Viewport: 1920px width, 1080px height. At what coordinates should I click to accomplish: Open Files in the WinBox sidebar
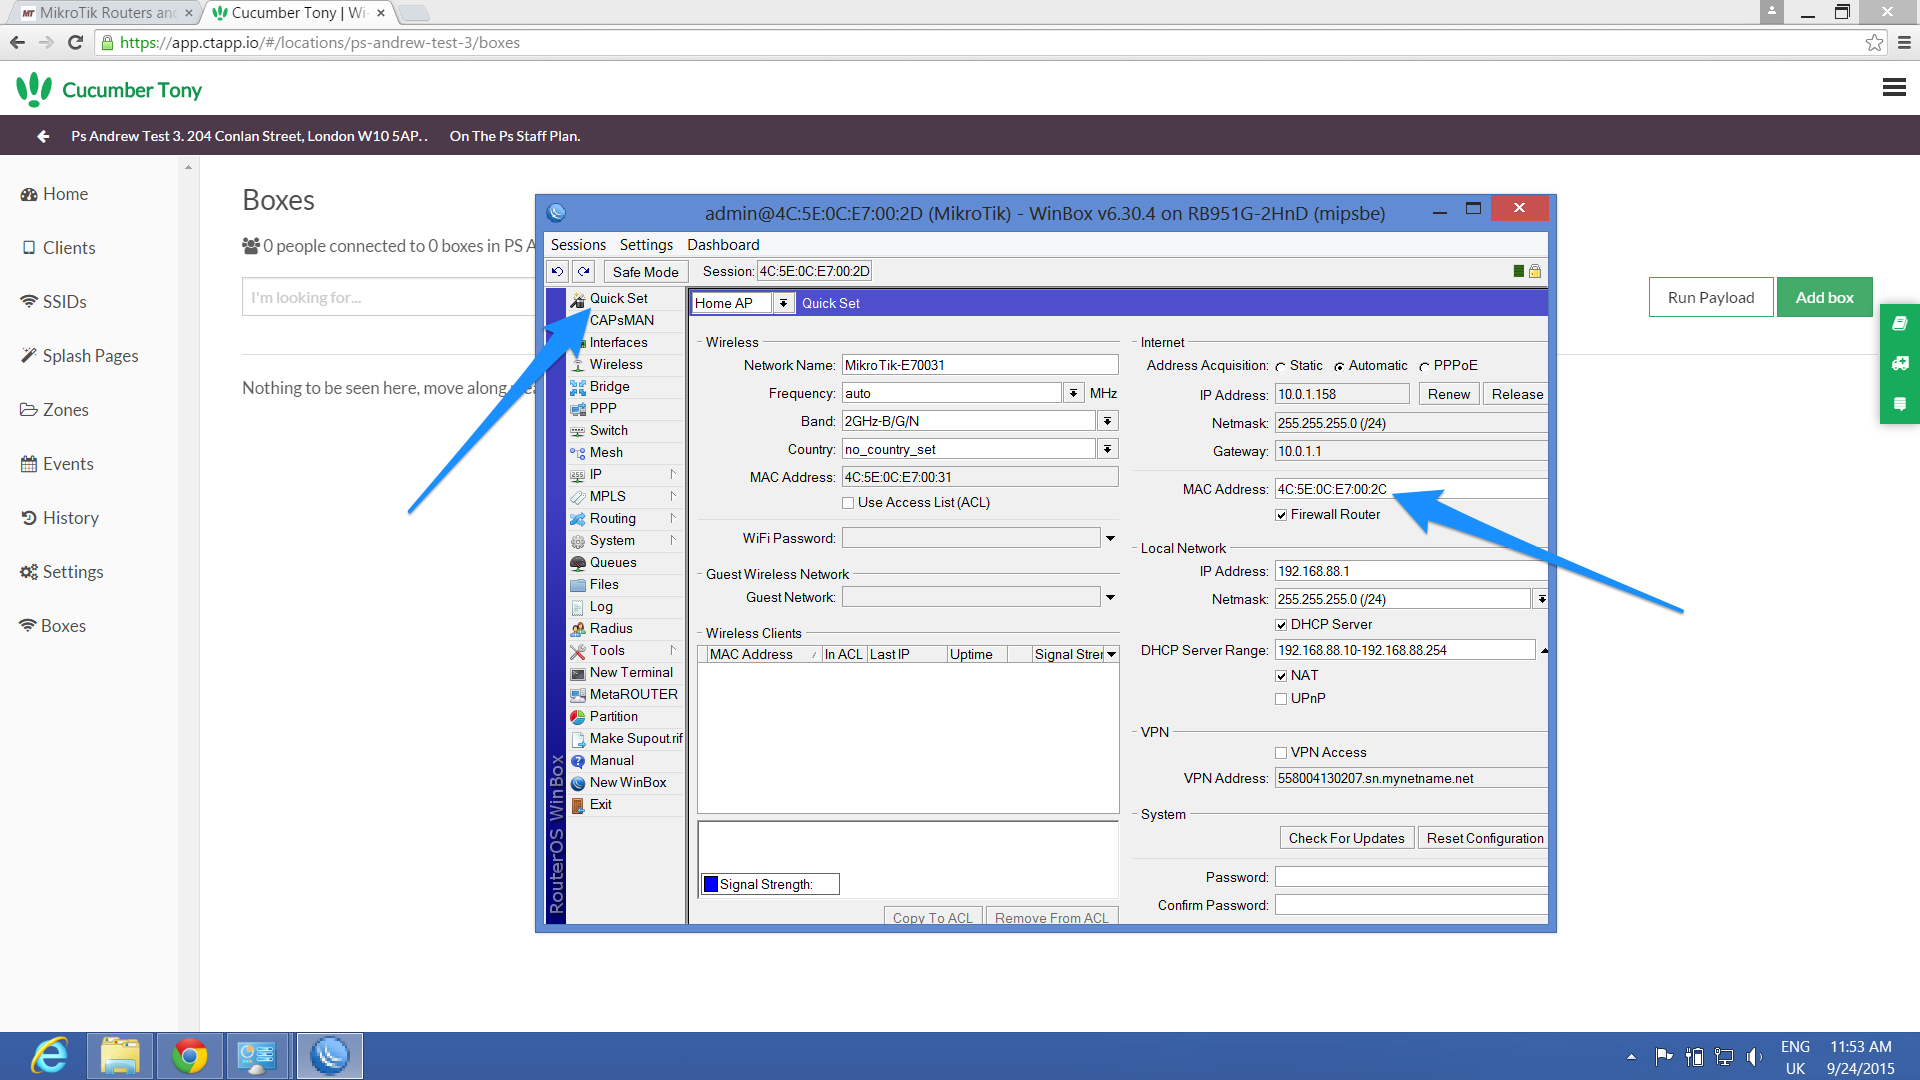pos(604,584)
